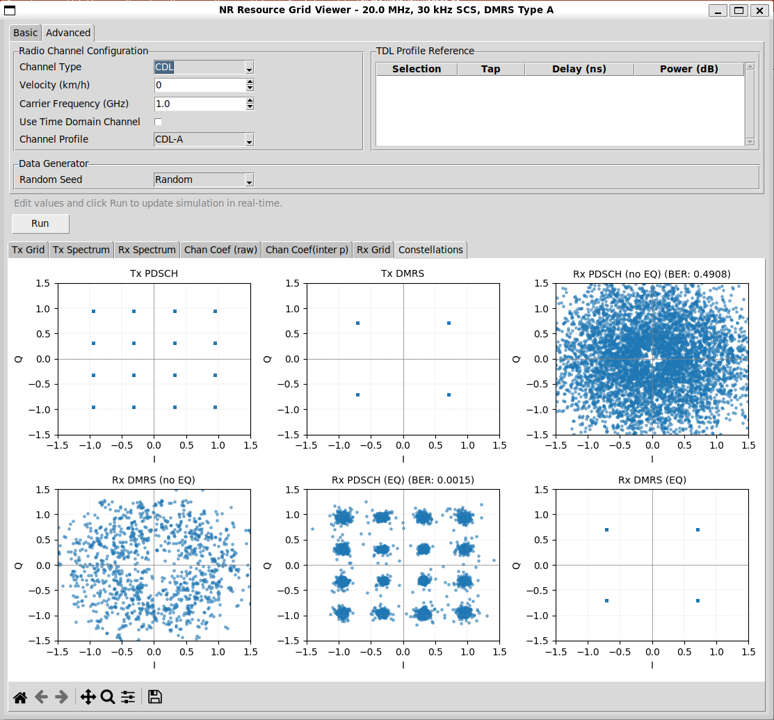The height and width of the screenshot is (720, 774).
Task: Increment the Carrier Frequency spinner up arrow
Action: (x=249, y=101)
